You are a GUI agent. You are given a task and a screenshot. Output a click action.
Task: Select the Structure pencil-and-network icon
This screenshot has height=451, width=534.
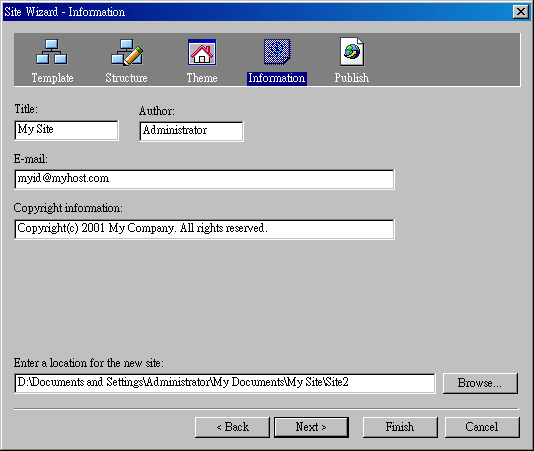pos(127,52)
